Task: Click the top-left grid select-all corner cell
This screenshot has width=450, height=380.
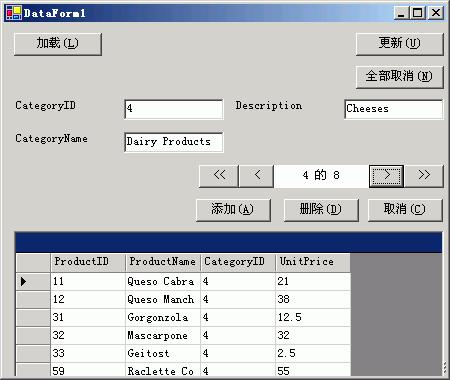Action: [33, 262]
